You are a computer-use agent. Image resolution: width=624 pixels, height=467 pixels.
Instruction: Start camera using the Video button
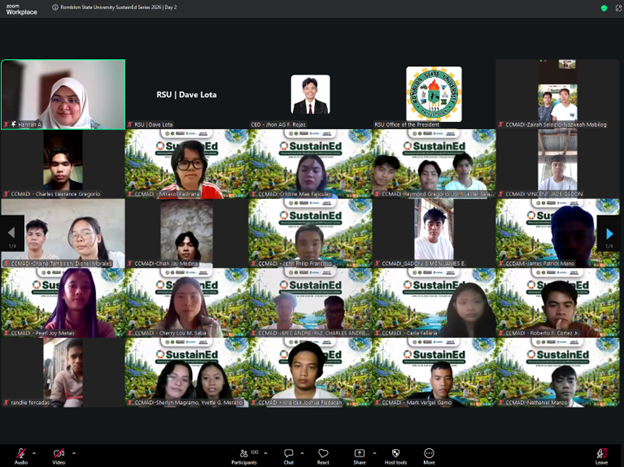click(x=59, y=453)
